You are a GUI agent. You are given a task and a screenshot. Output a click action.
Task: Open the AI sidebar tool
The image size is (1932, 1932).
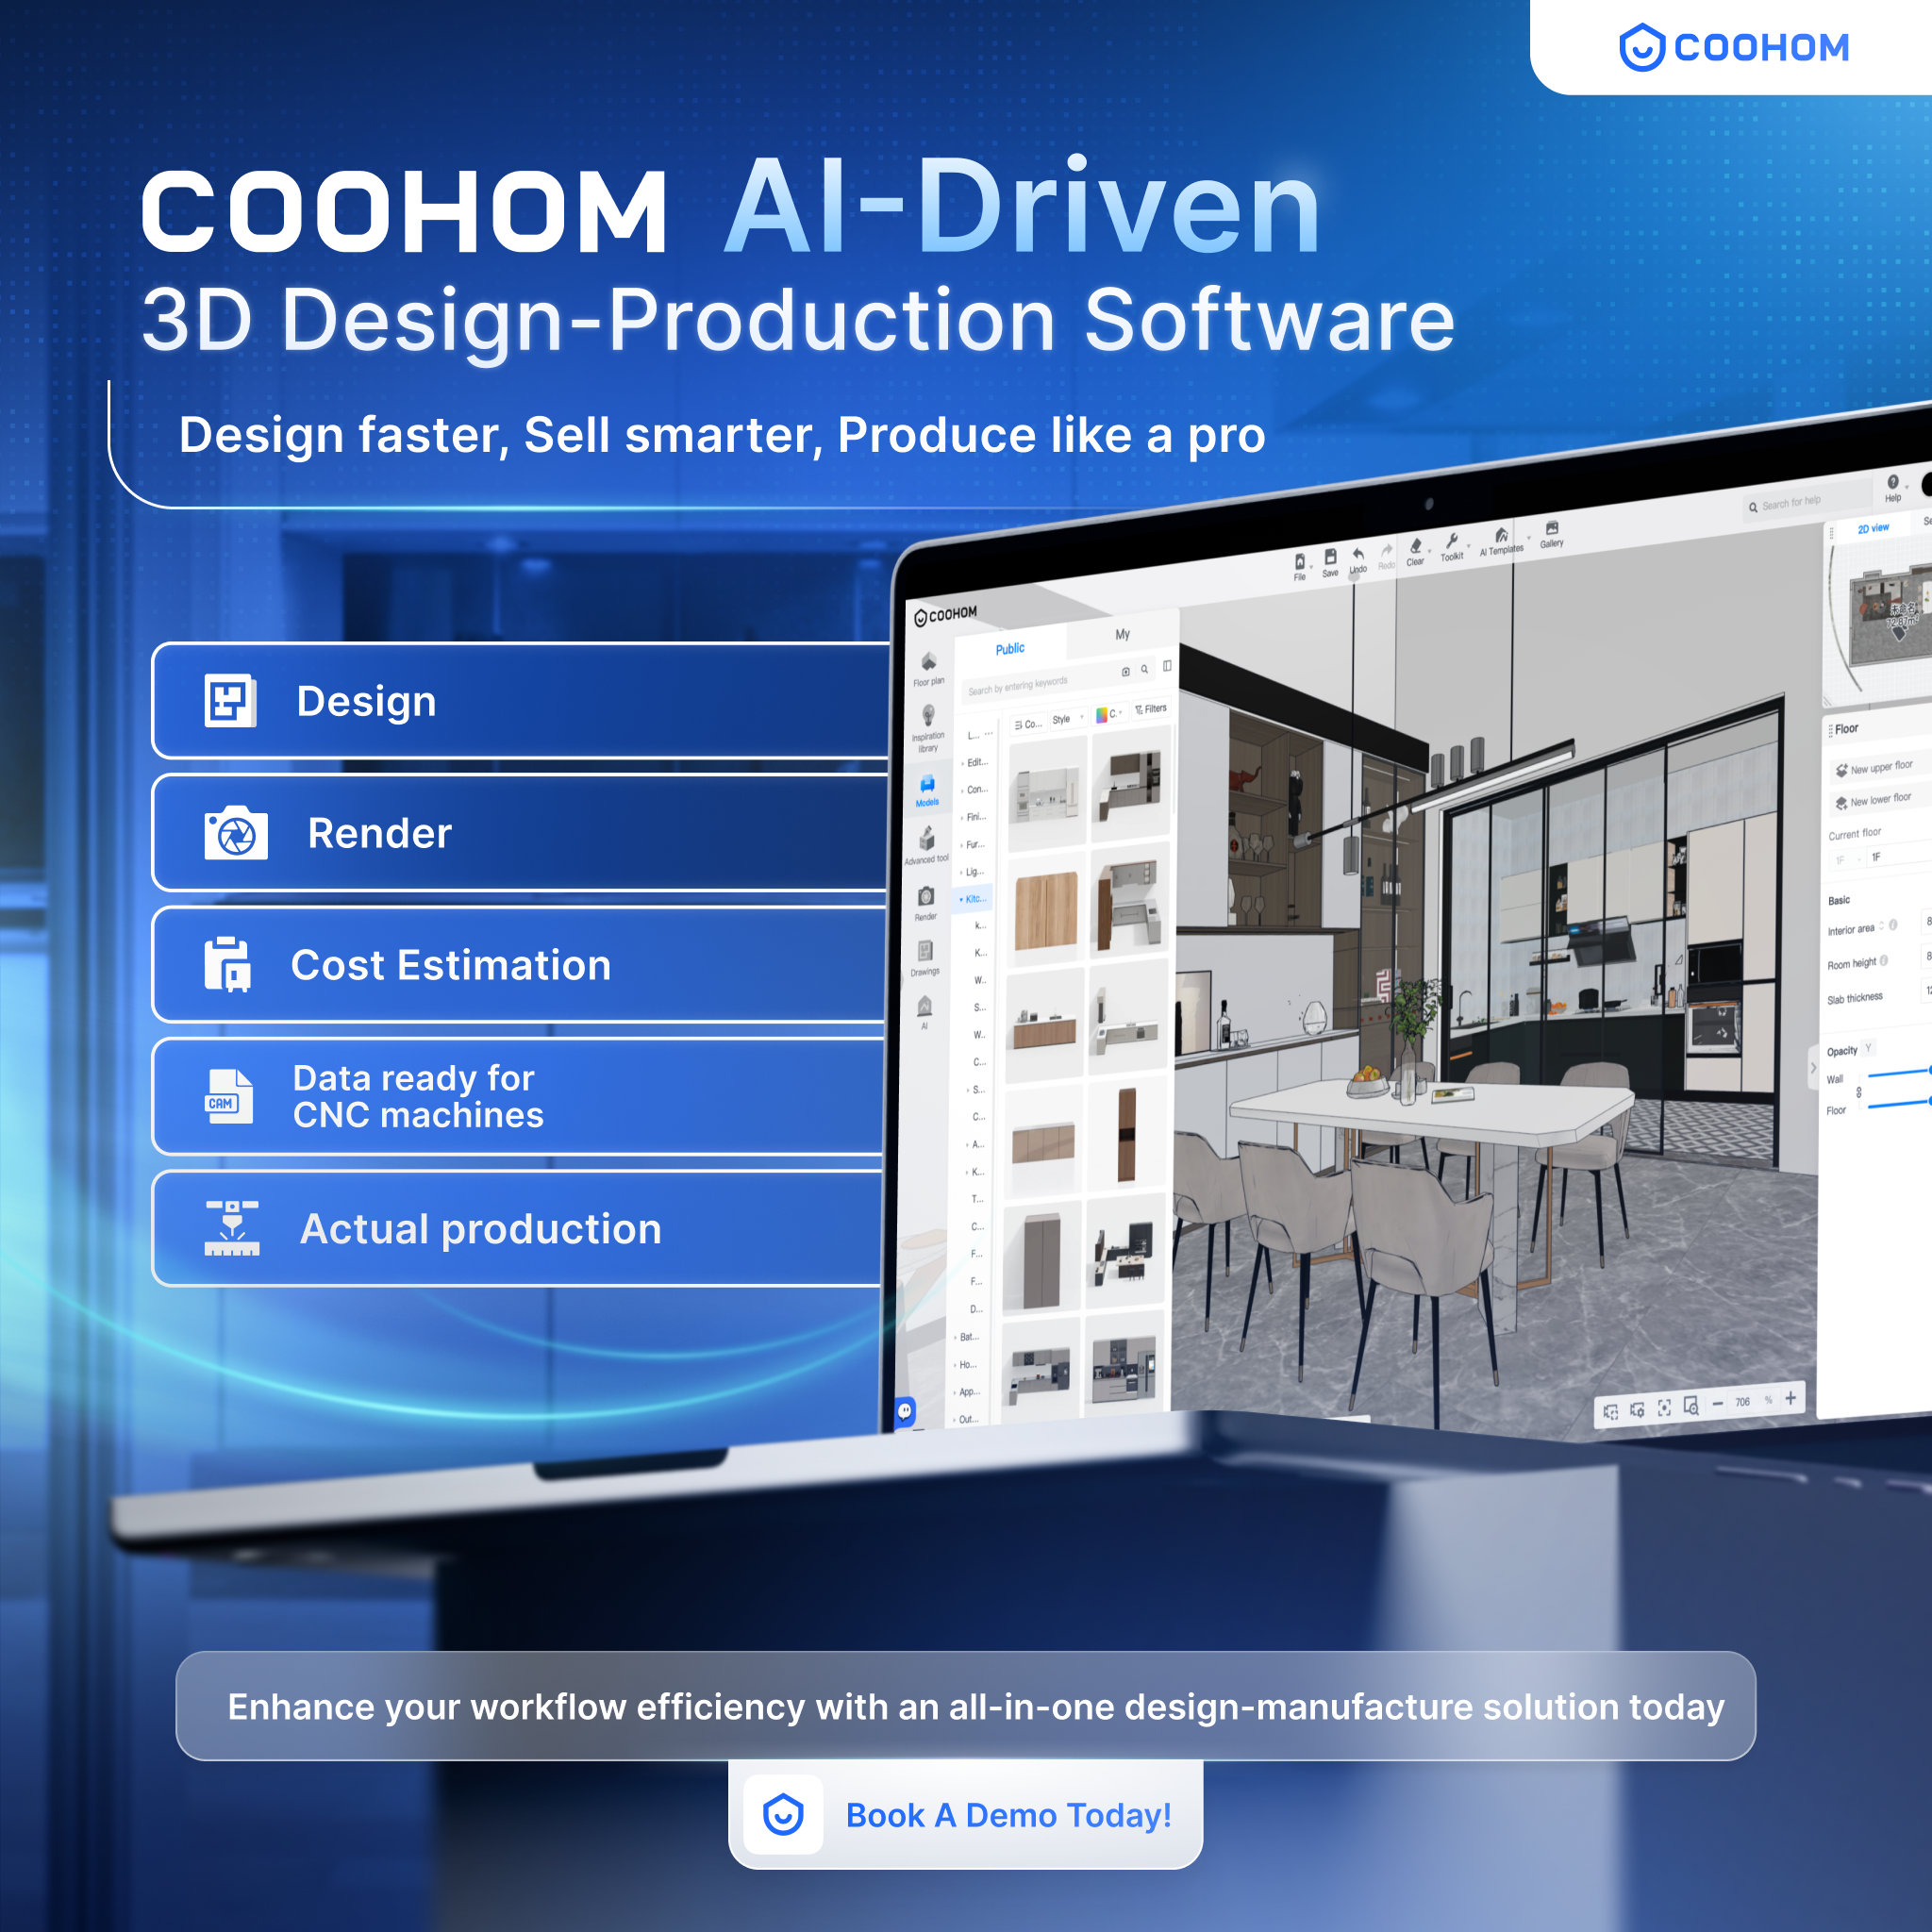[925, 1011]
